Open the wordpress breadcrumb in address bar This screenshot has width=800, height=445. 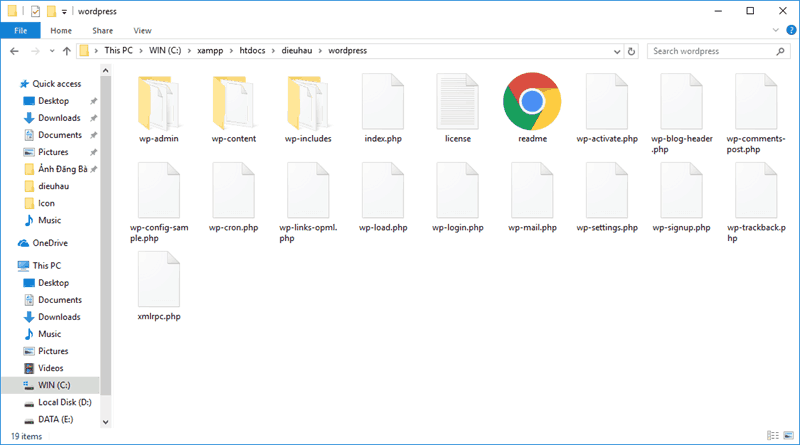[347, 51]
